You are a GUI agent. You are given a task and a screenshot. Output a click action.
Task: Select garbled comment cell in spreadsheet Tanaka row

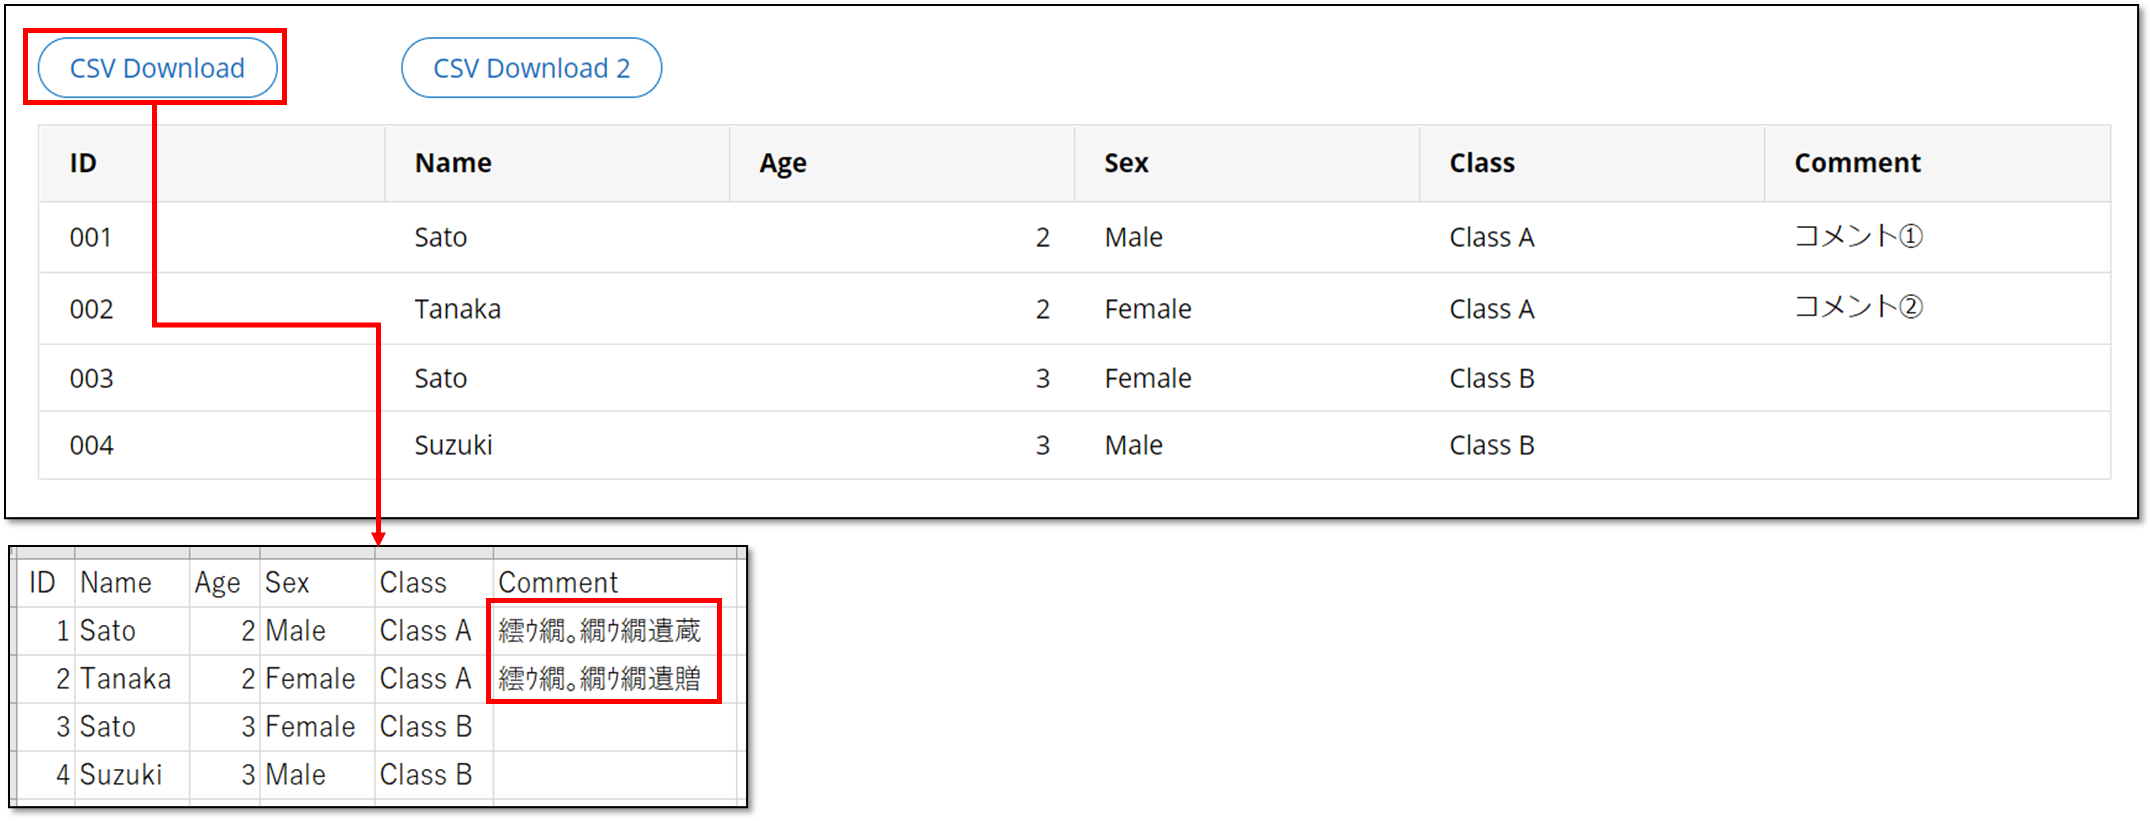pos(600,679)
